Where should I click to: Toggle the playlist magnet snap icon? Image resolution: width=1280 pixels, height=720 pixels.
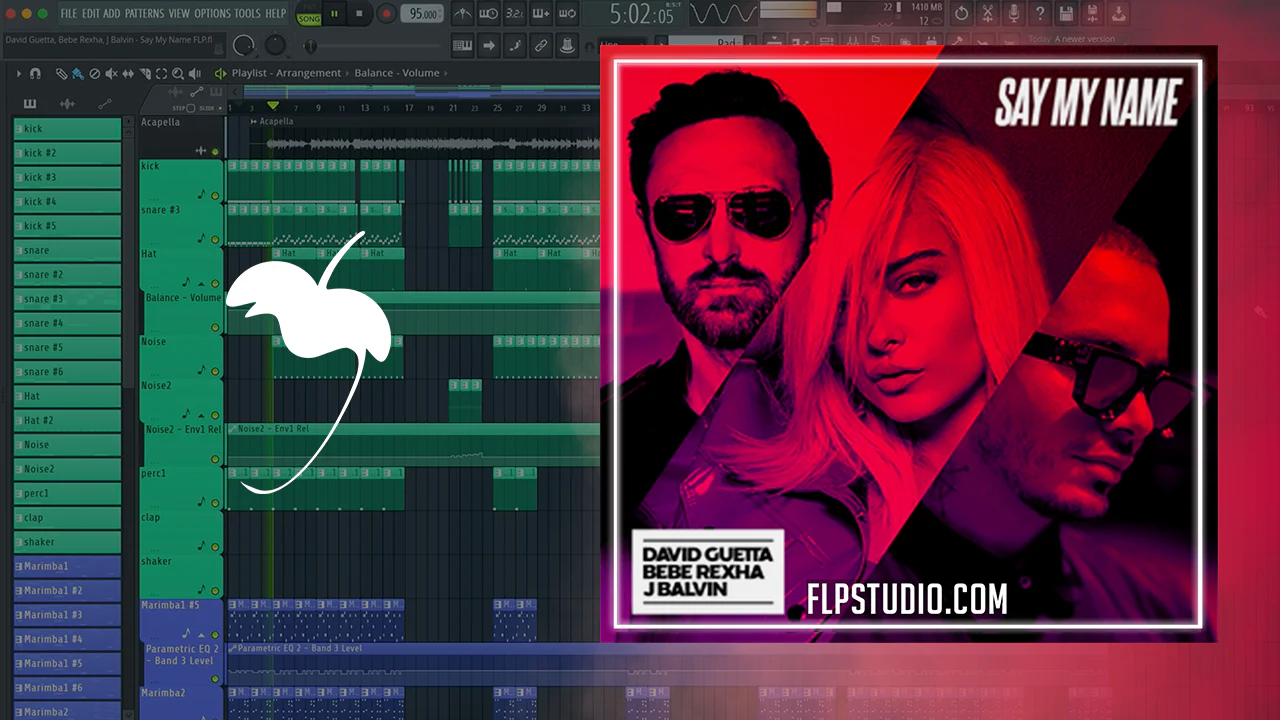click(35, 73)
